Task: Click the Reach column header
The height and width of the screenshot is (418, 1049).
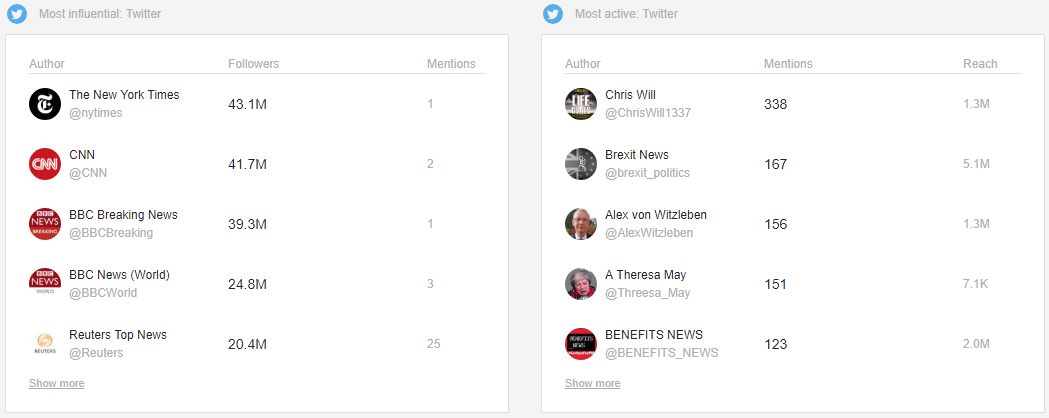Action: pyautogui.click(x=980, y=64)
